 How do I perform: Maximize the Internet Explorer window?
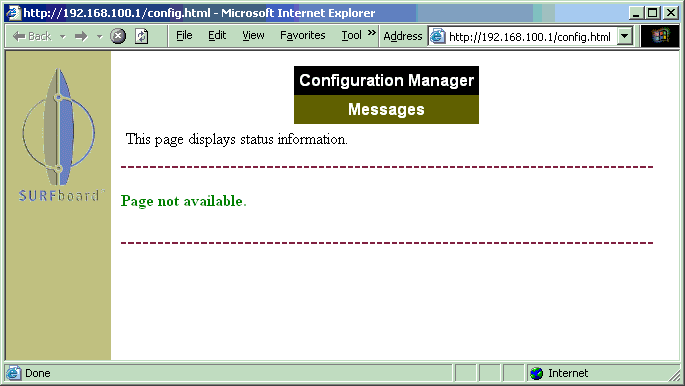pos(653,13)
